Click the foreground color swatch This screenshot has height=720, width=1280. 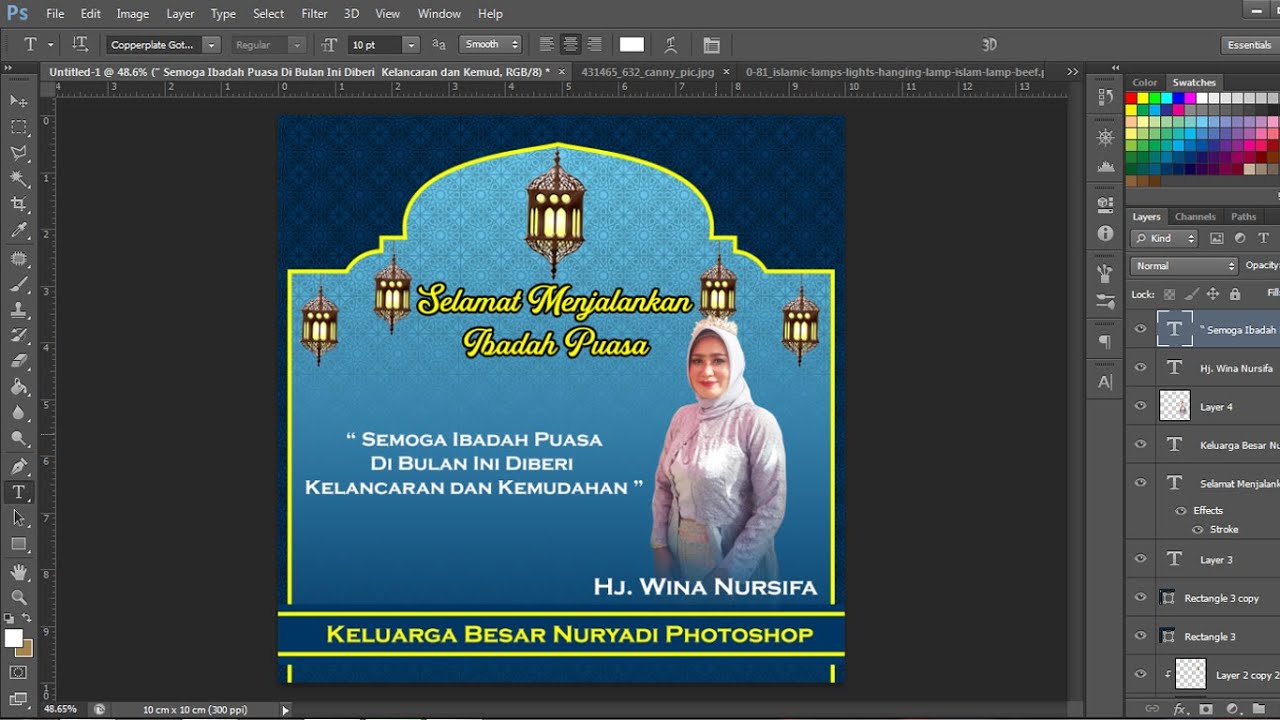13,638
